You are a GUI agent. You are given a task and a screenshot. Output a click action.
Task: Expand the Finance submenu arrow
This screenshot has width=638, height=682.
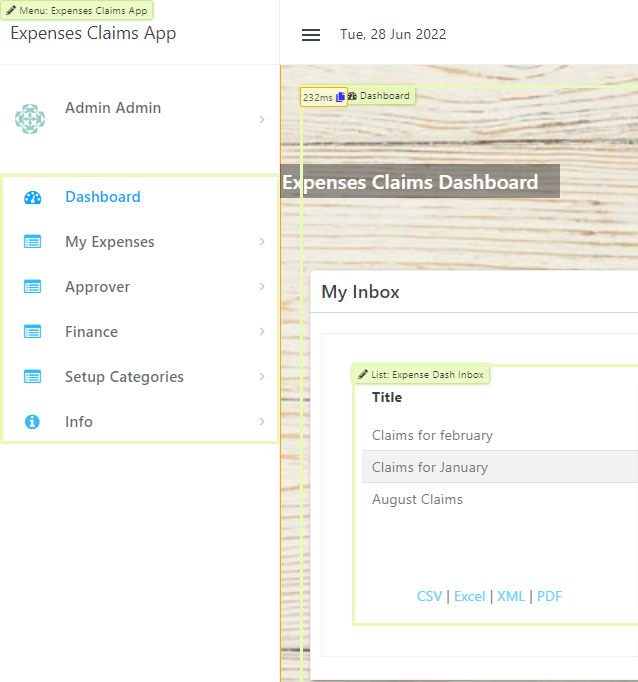click(262, 332)
